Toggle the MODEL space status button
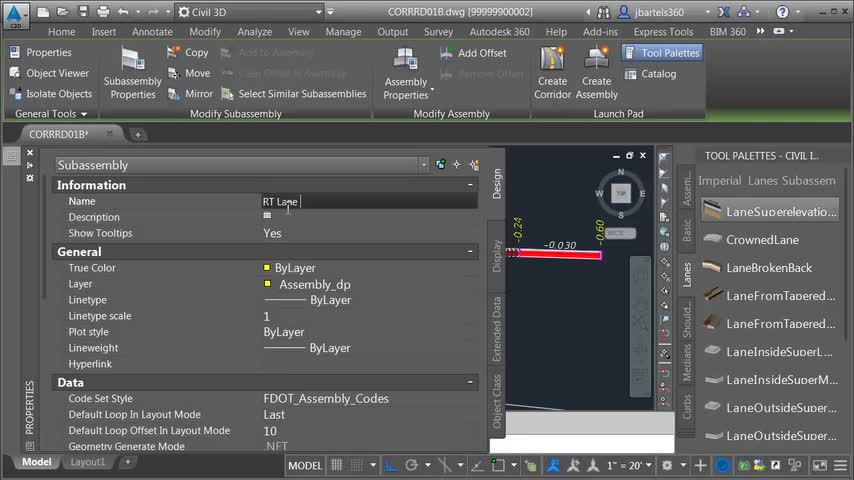Screen dimensions: 854x480 click(x=305, y=465)
